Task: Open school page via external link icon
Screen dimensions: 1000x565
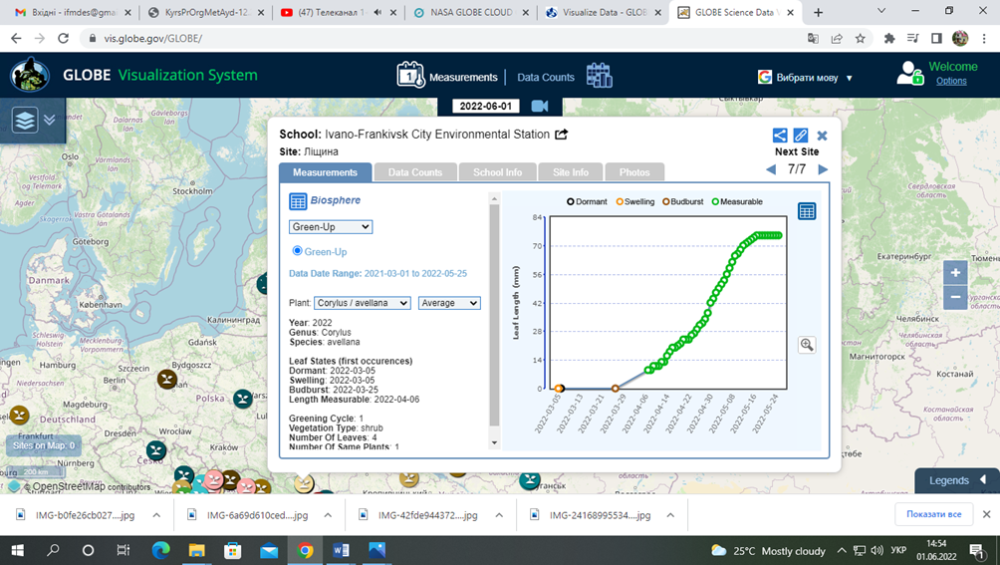Action: [x=562, y=135]
